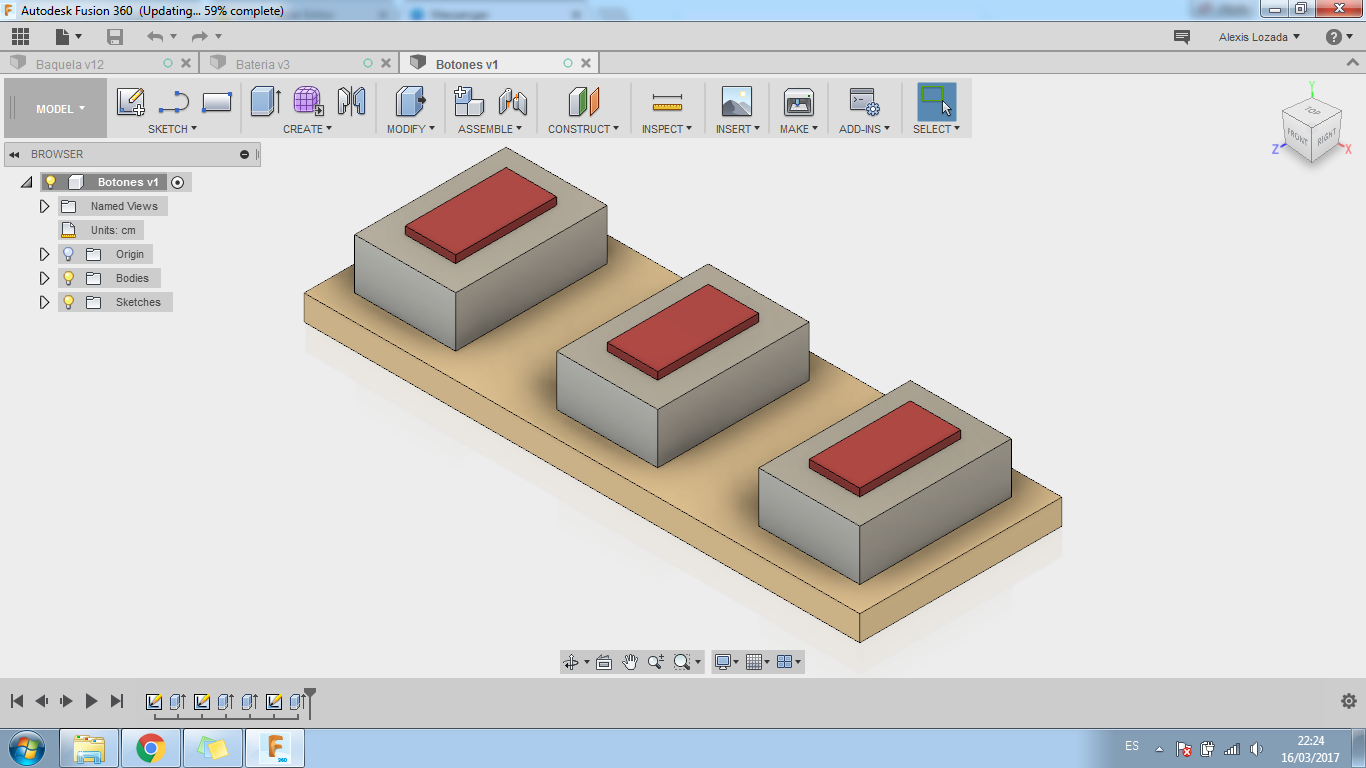Select the Press Pull tool in Modify

411,102
